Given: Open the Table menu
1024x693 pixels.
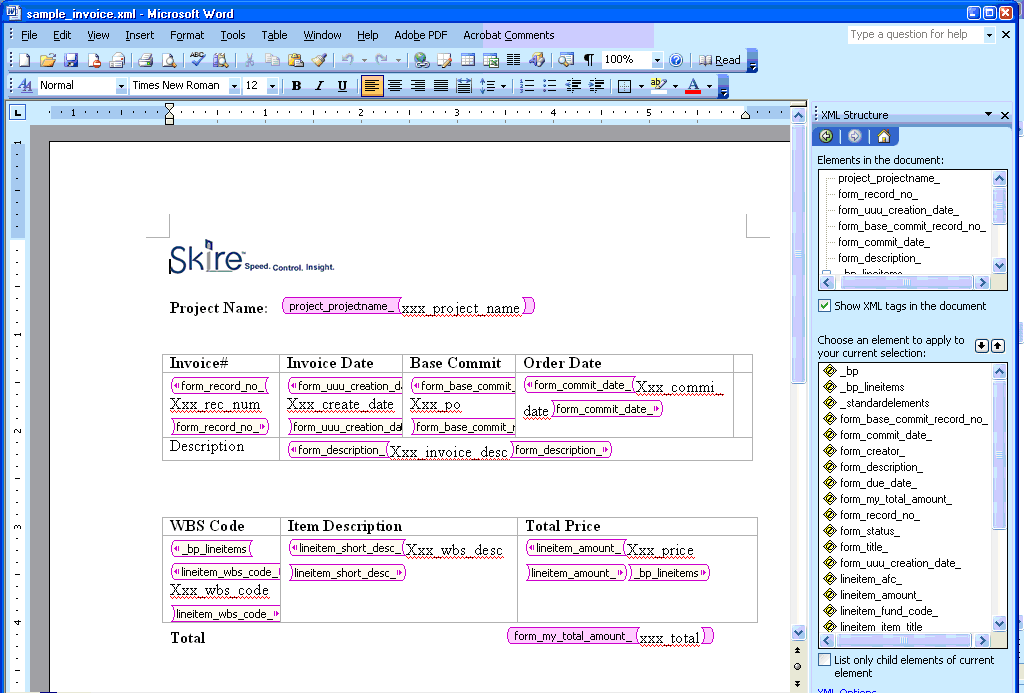Looking at the screenshot, I should point(274,35).
